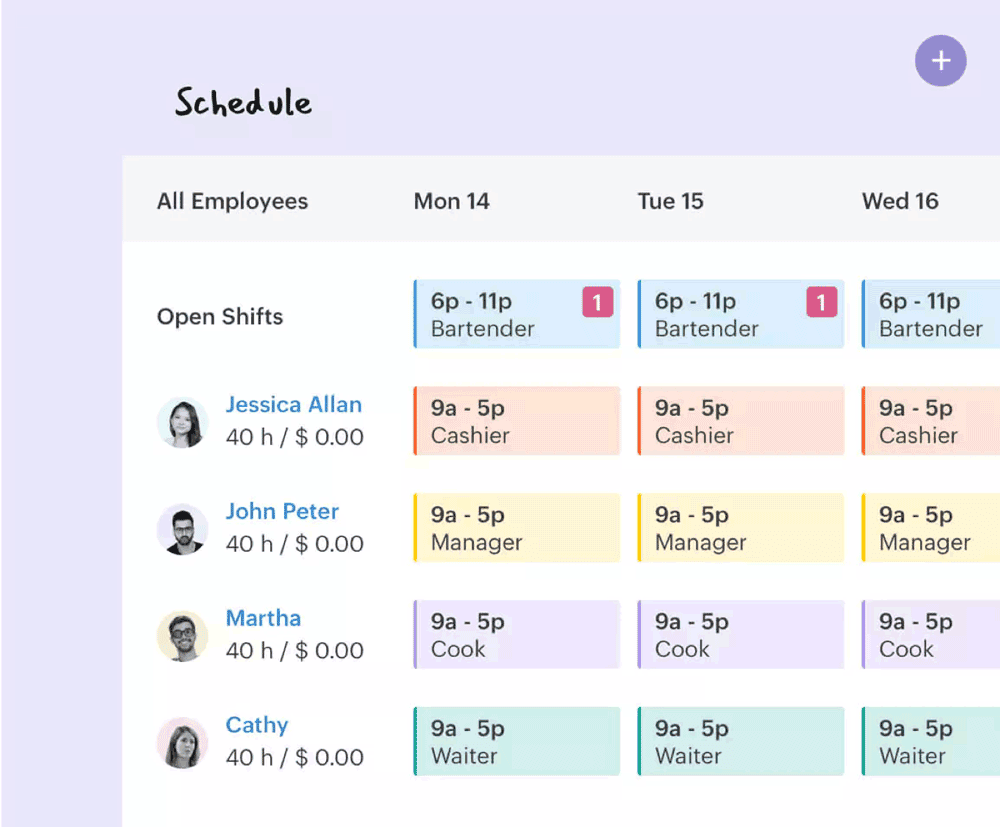Viewport: 1000px width, 827px height.
Task: Click Cathy's avatar photo
Action: coord(182,743)
